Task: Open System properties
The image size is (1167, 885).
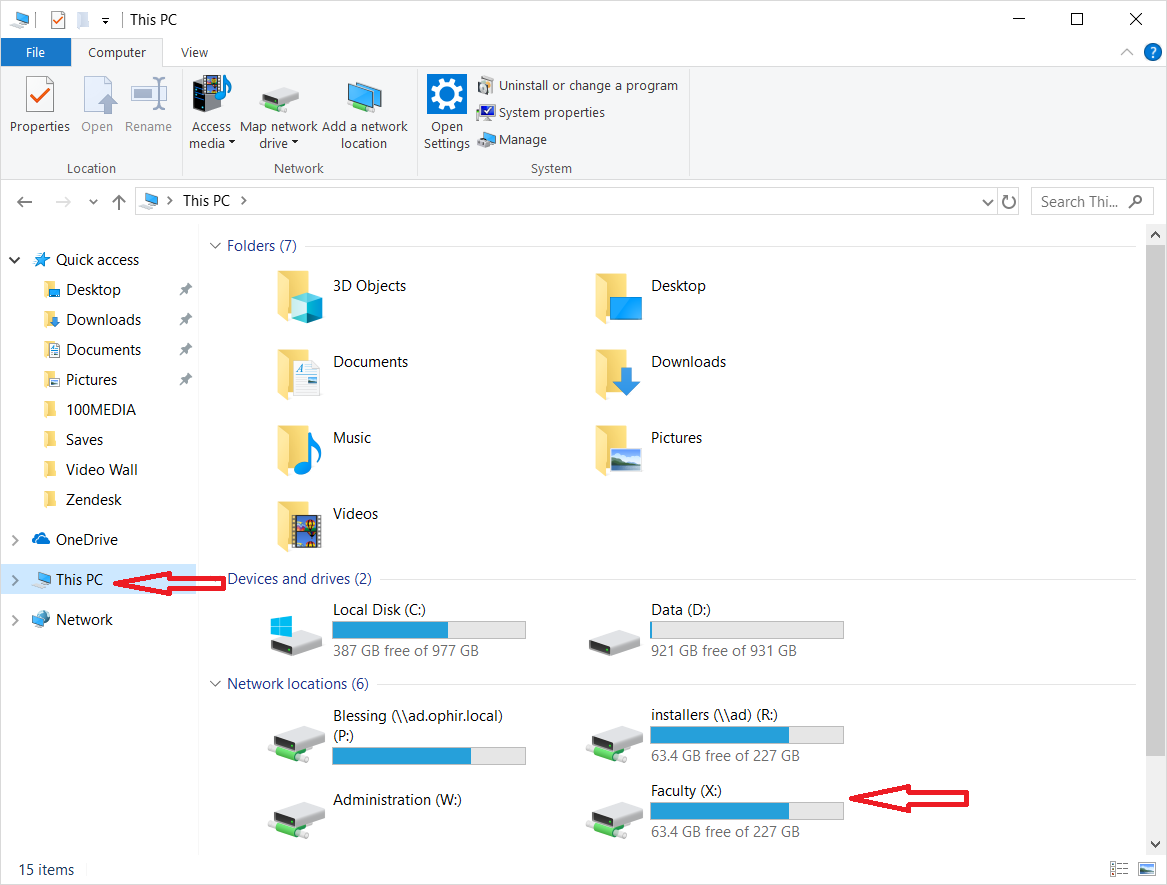Action: [x=541, y=112]
